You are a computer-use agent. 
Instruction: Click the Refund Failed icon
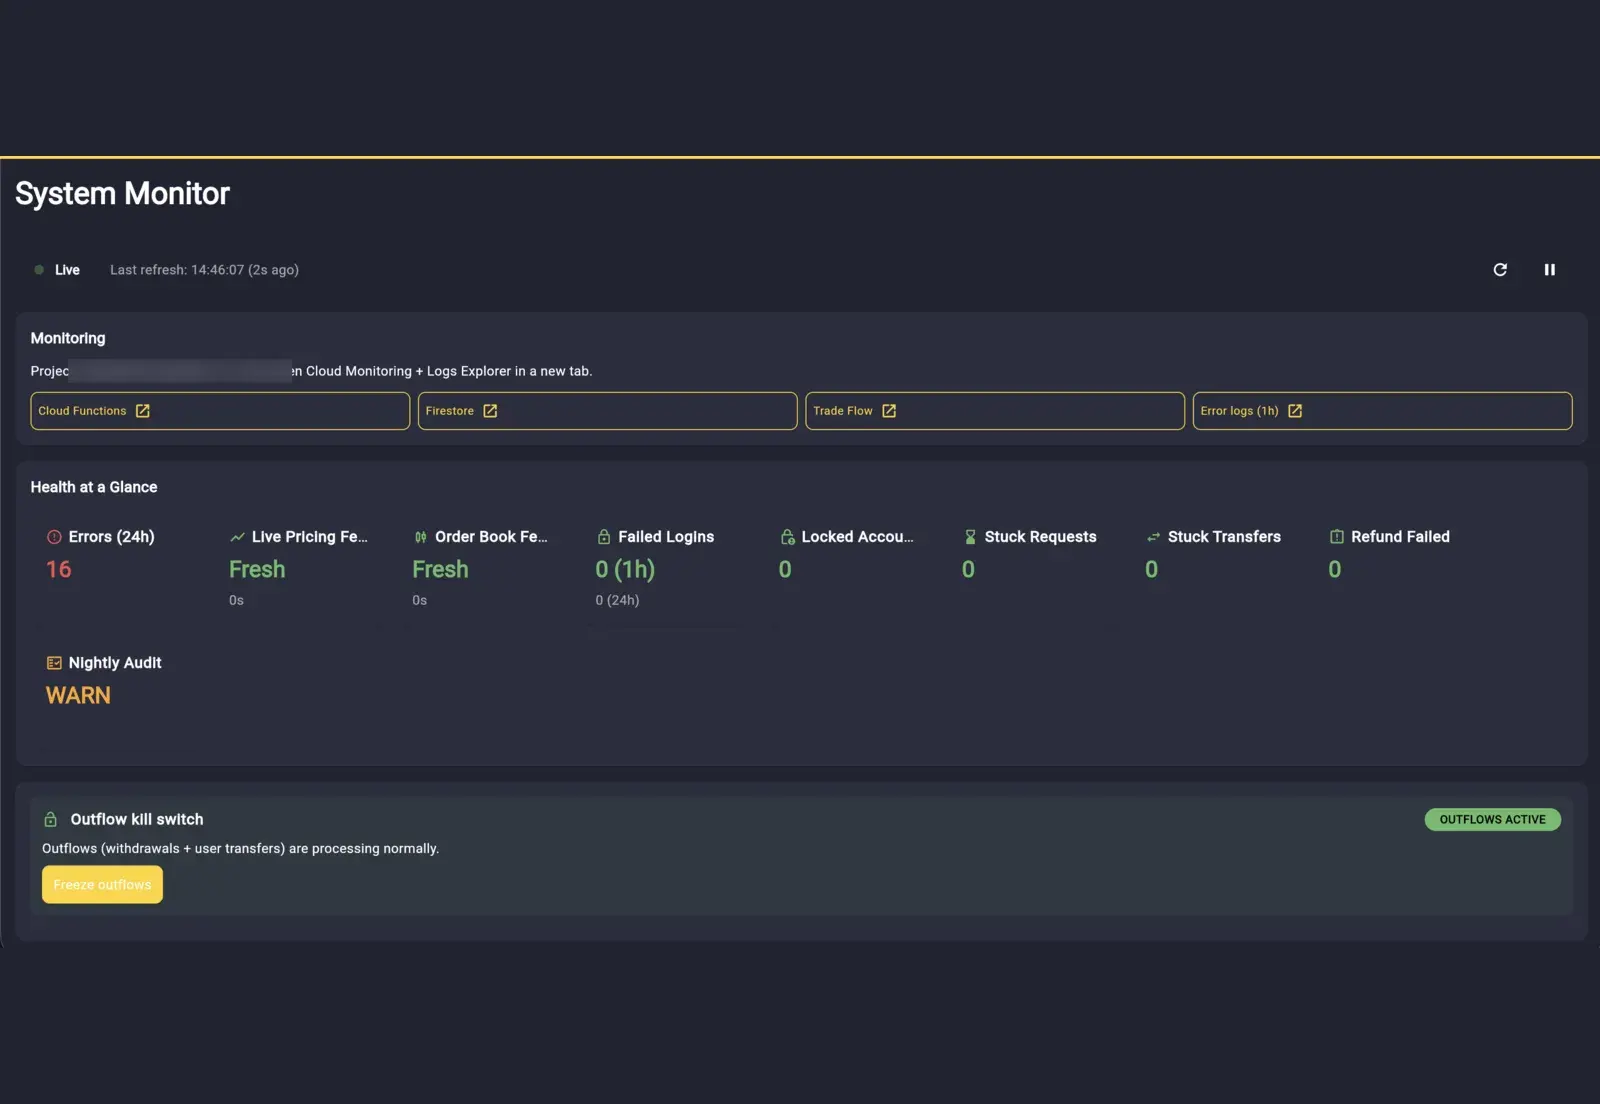coord(1336,537)
